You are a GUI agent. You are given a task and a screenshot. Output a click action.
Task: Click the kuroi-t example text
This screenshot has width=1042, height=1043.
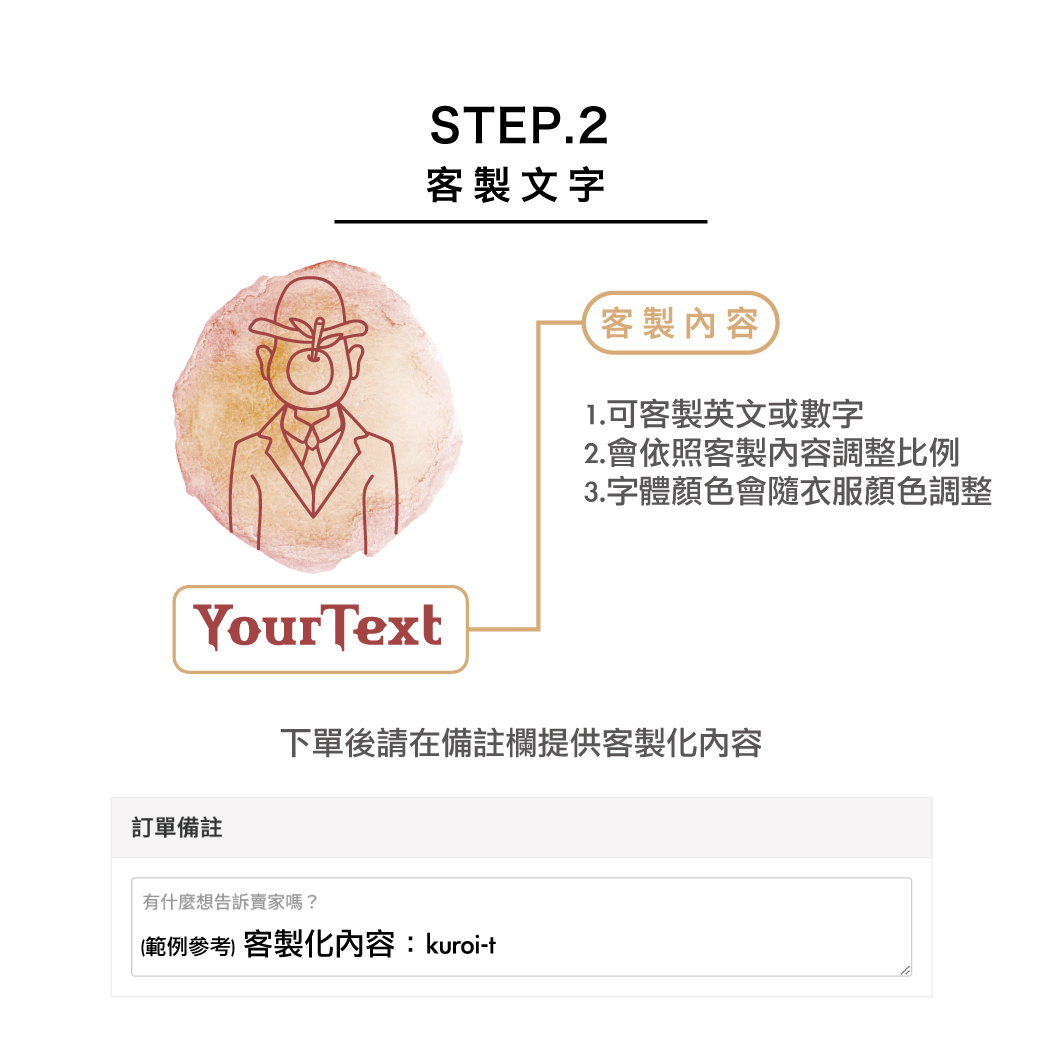[x=460, y=945]
